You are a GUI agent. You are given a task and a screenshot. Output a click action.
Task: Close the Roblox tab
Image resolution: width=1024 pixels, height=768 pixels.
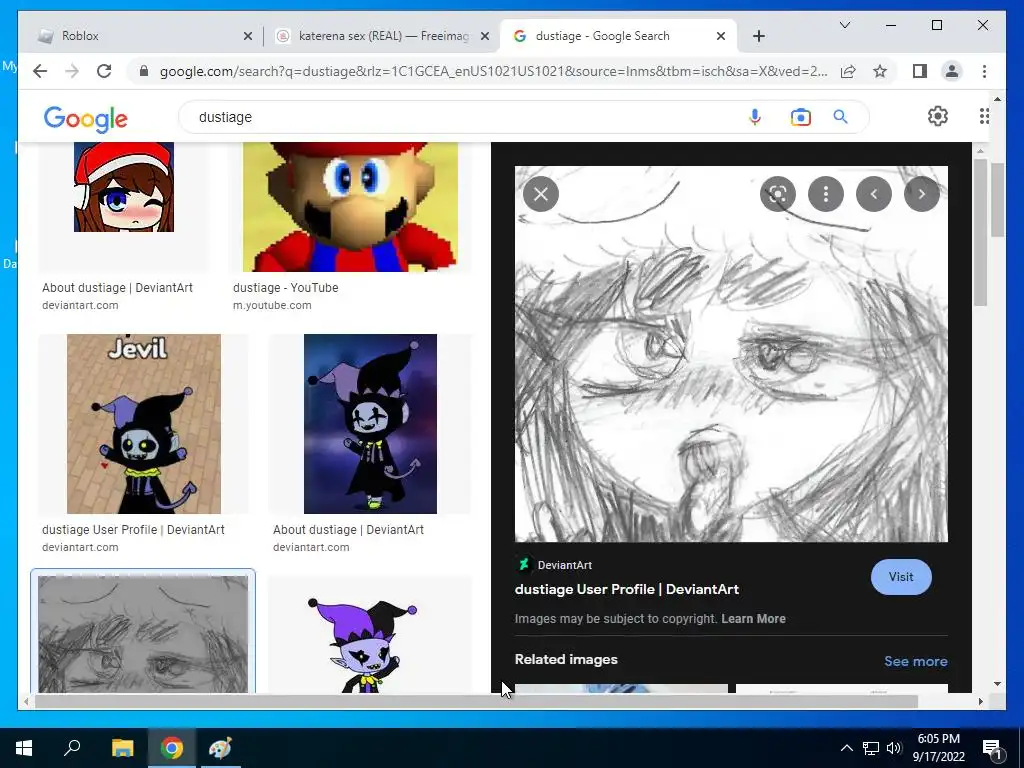pyautogui.click(x=248, y=36)
